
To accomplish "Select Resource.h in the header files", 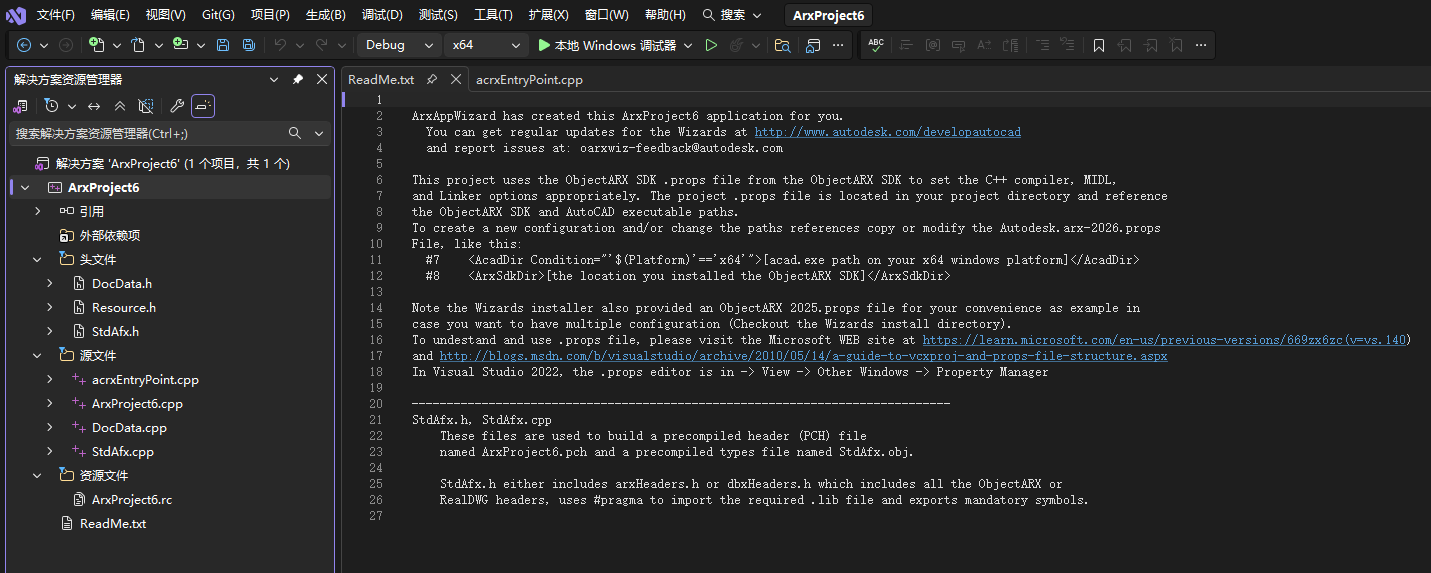I will click(124, 308).
